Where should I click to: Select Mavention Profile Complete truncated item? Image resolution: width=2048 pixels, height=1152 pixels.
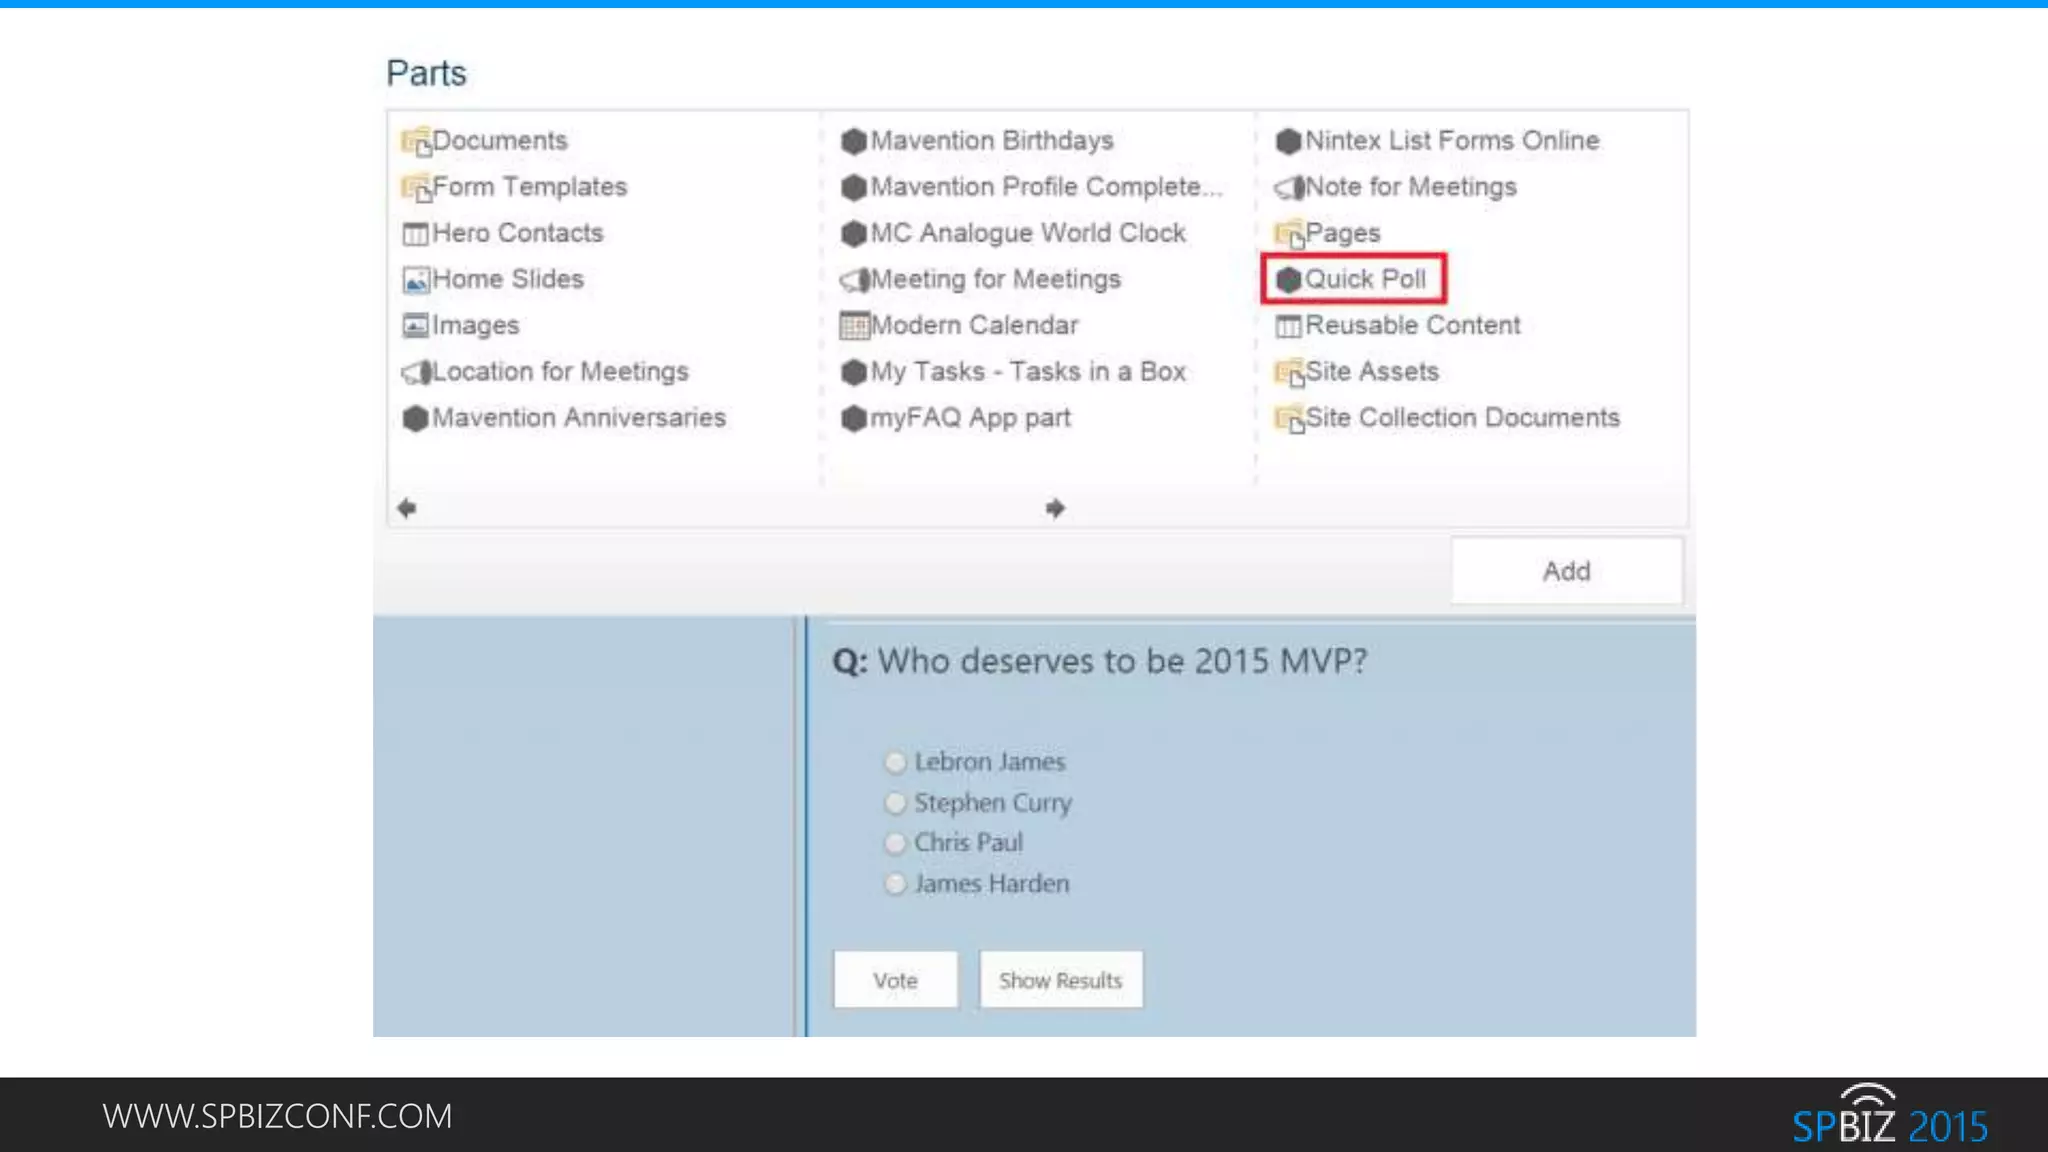[x=1044, y=187]
